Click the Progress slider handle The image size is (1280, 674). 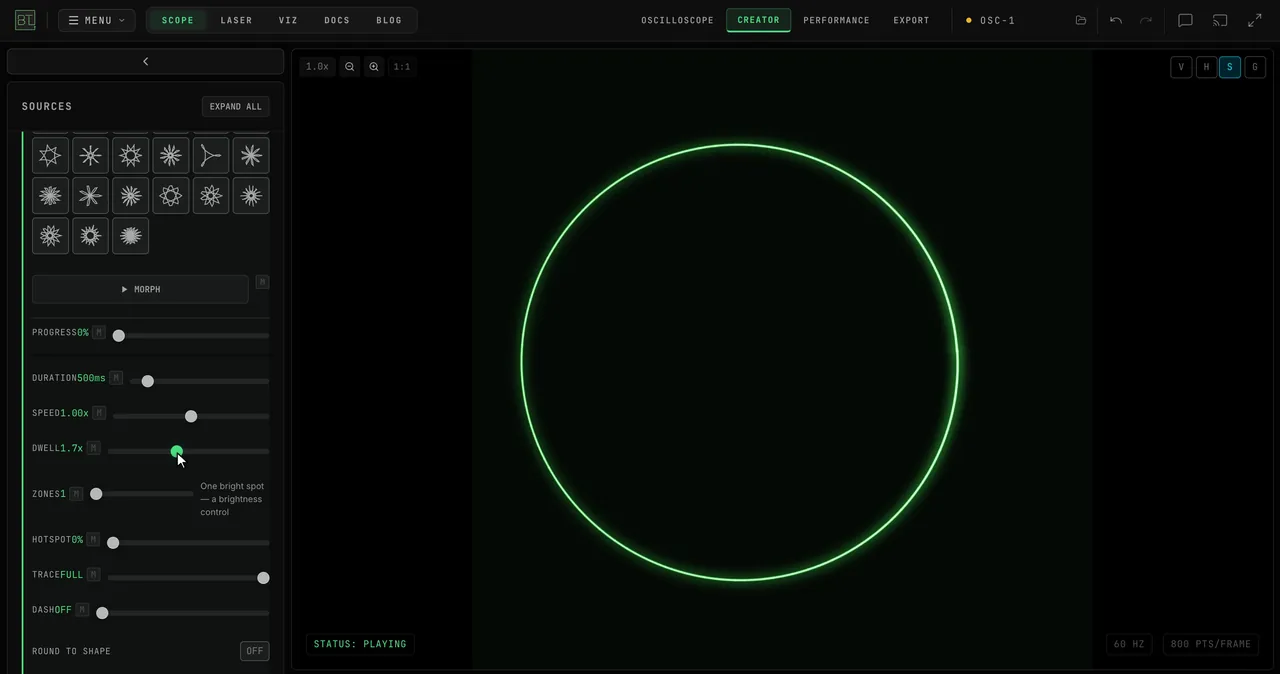119,336
